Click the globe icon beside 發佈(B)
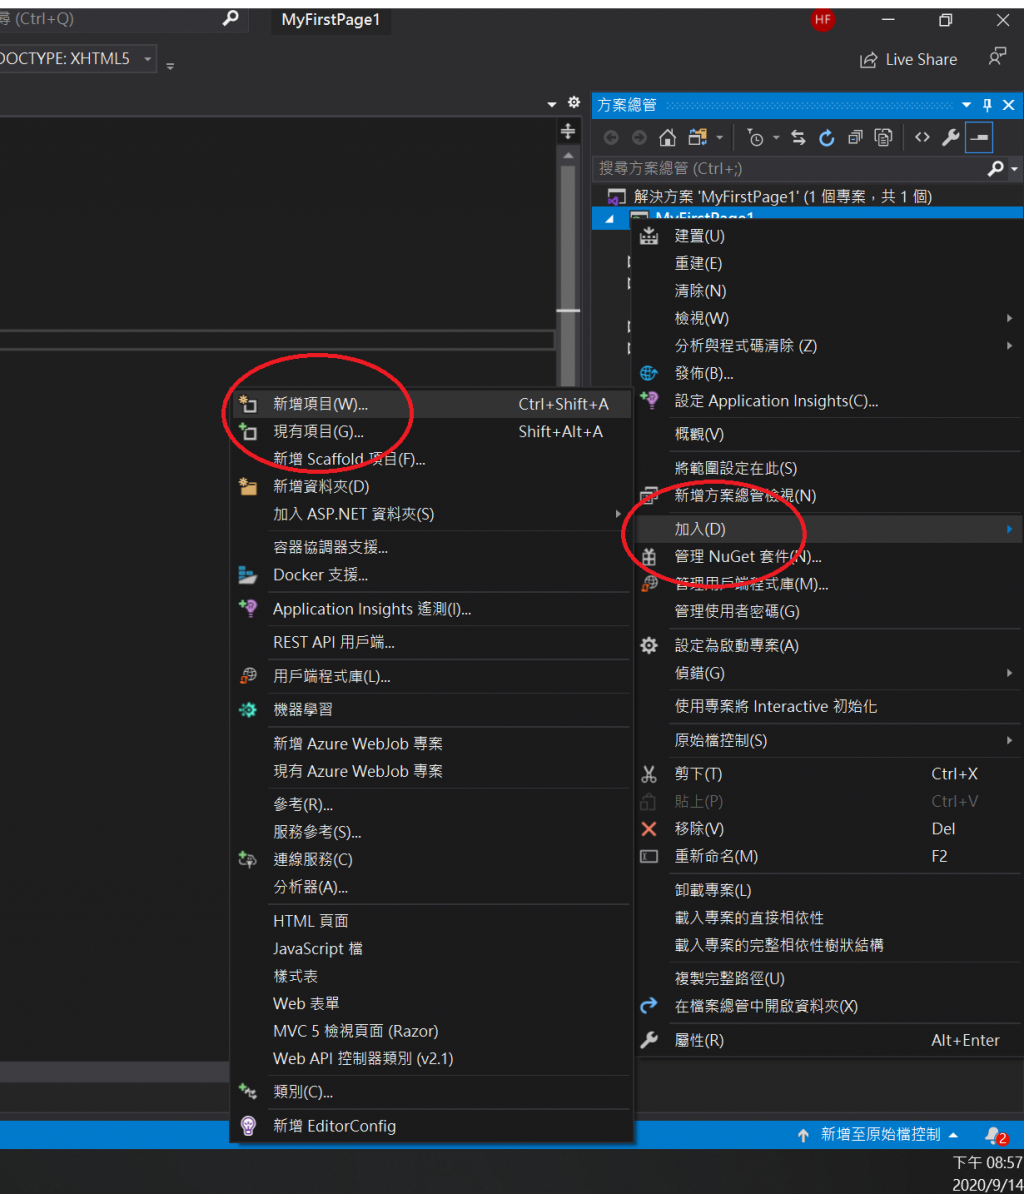Viewport: 1024px width, 1194px height. click(x=649, y=373)
